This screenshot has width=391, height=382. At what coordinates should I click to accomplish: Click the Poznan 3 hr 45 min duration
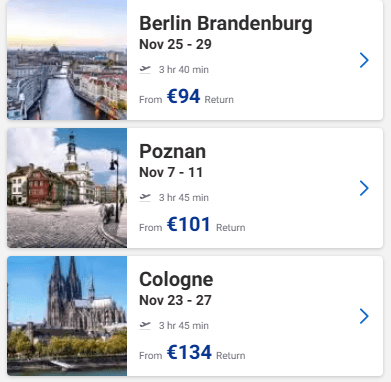pyautogui.click(x=184, y=198)
